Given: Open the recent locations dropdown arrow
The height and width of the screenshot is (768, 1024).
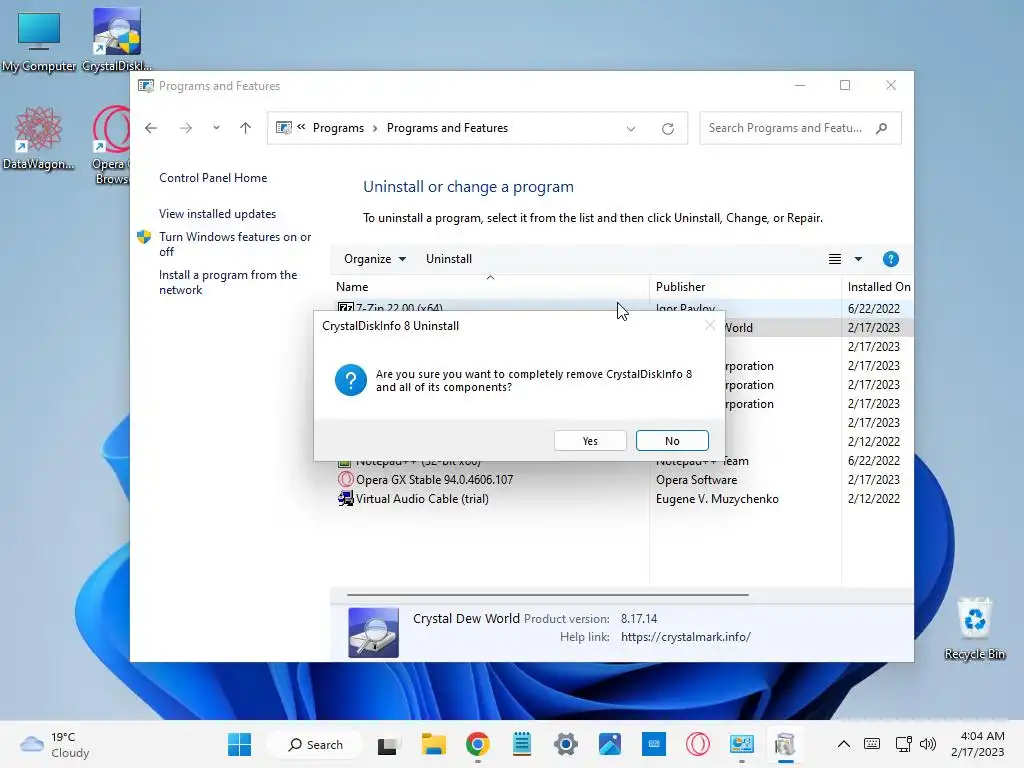Looking at the screenshot, I should (216, 128).
